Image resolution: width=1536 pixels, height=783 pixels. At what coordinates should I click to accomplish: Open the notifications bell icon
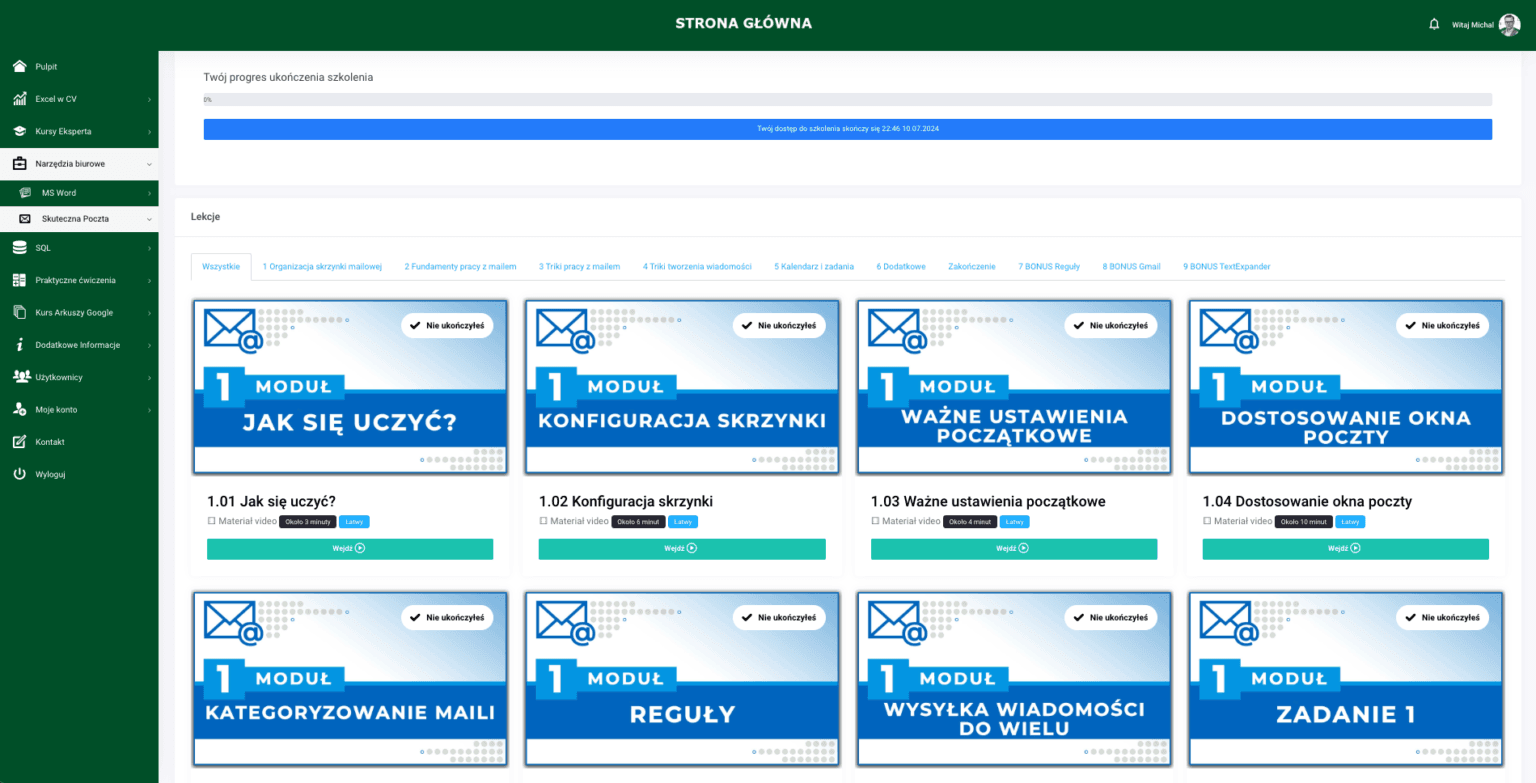coord(1434,24)
